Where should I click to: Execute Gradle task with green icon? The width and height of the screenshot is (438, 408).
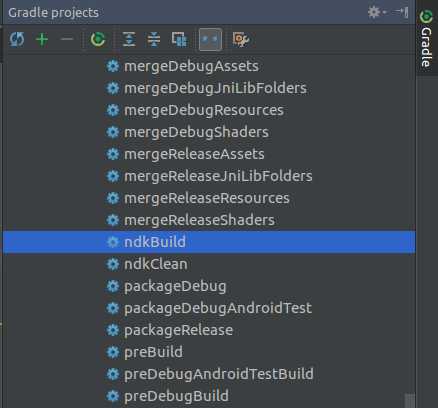click(x=98, y=39)
